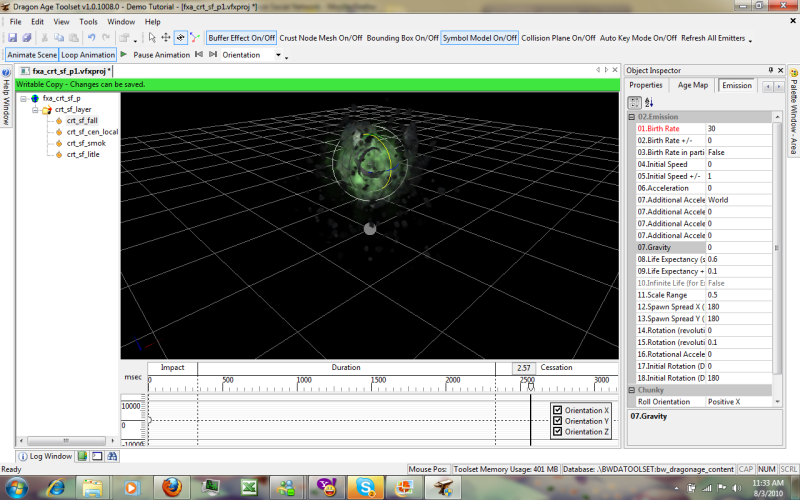Click the Refresh All Emitters button
Screen dimensions: 800x500
click(x=713, y=38)
